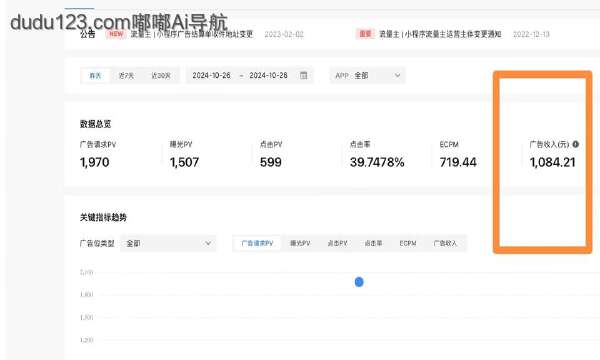Click the end date 2024-10-26 field

(268, 75)
